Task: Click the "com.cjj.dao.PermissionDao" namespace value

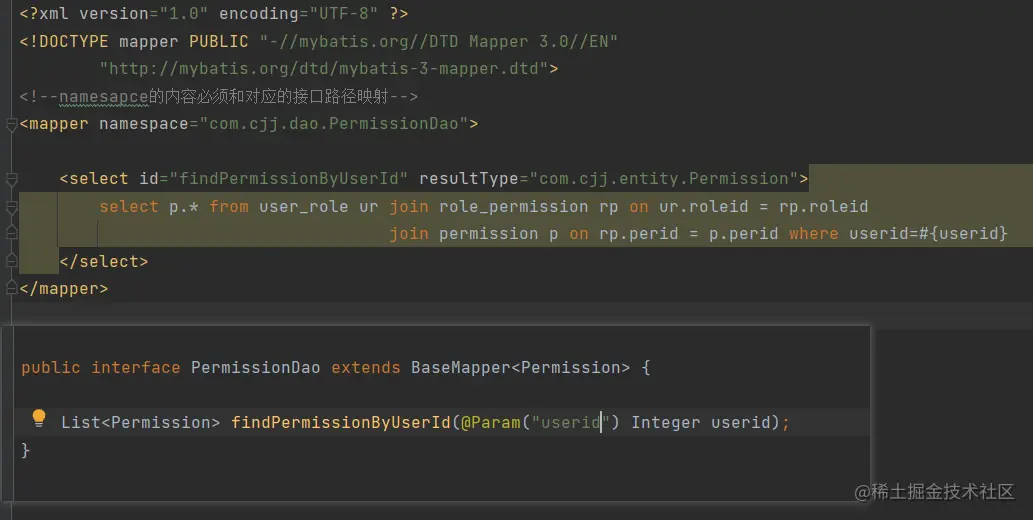Action: [x=334, y=124]
